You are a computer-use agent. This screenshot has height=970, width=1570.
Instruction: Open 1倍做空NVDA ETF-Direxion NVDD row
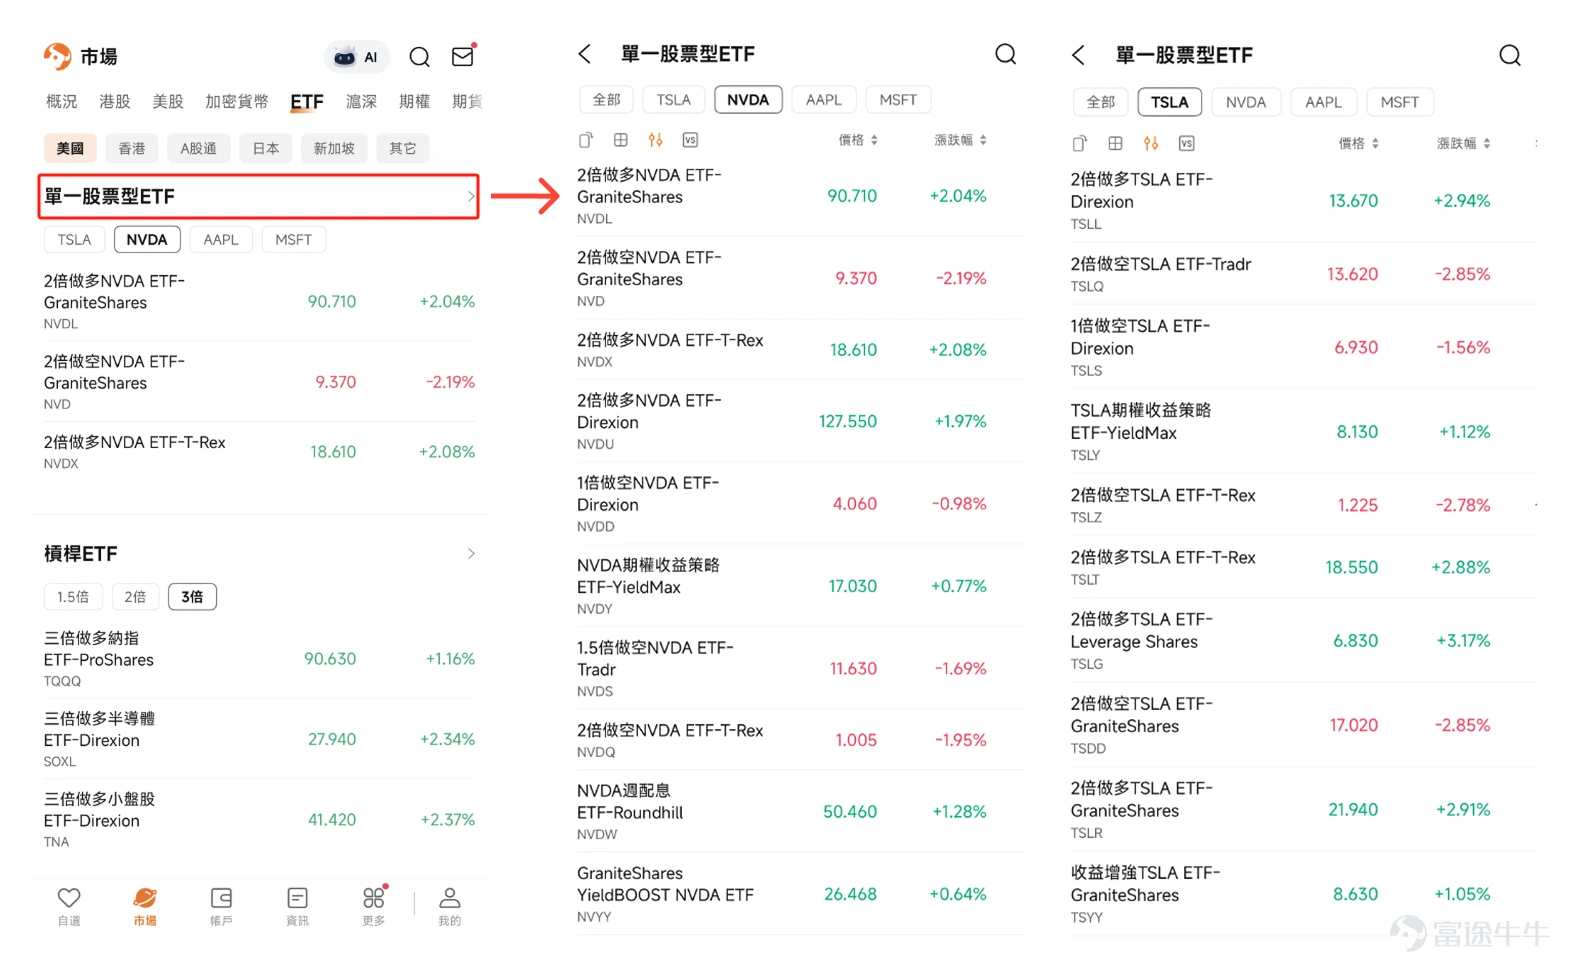pyautogui.click(x=800, y=503)
